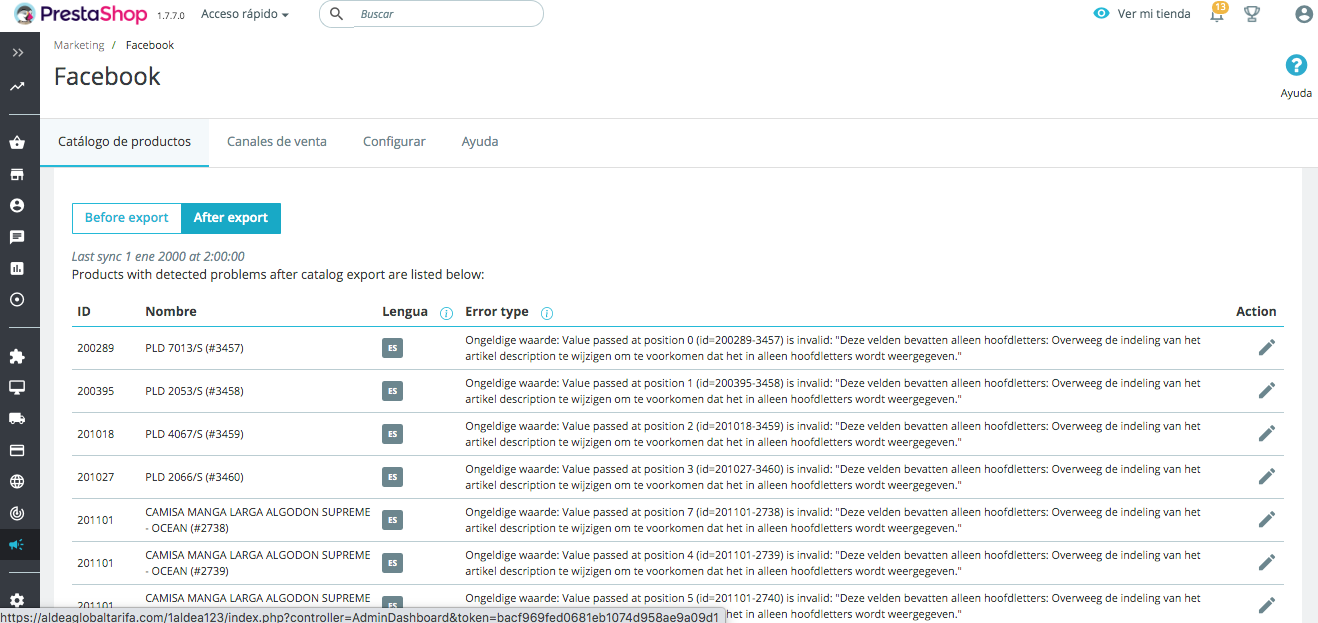Open the Stats bar chart icon in sidebar

pos(17,268)
